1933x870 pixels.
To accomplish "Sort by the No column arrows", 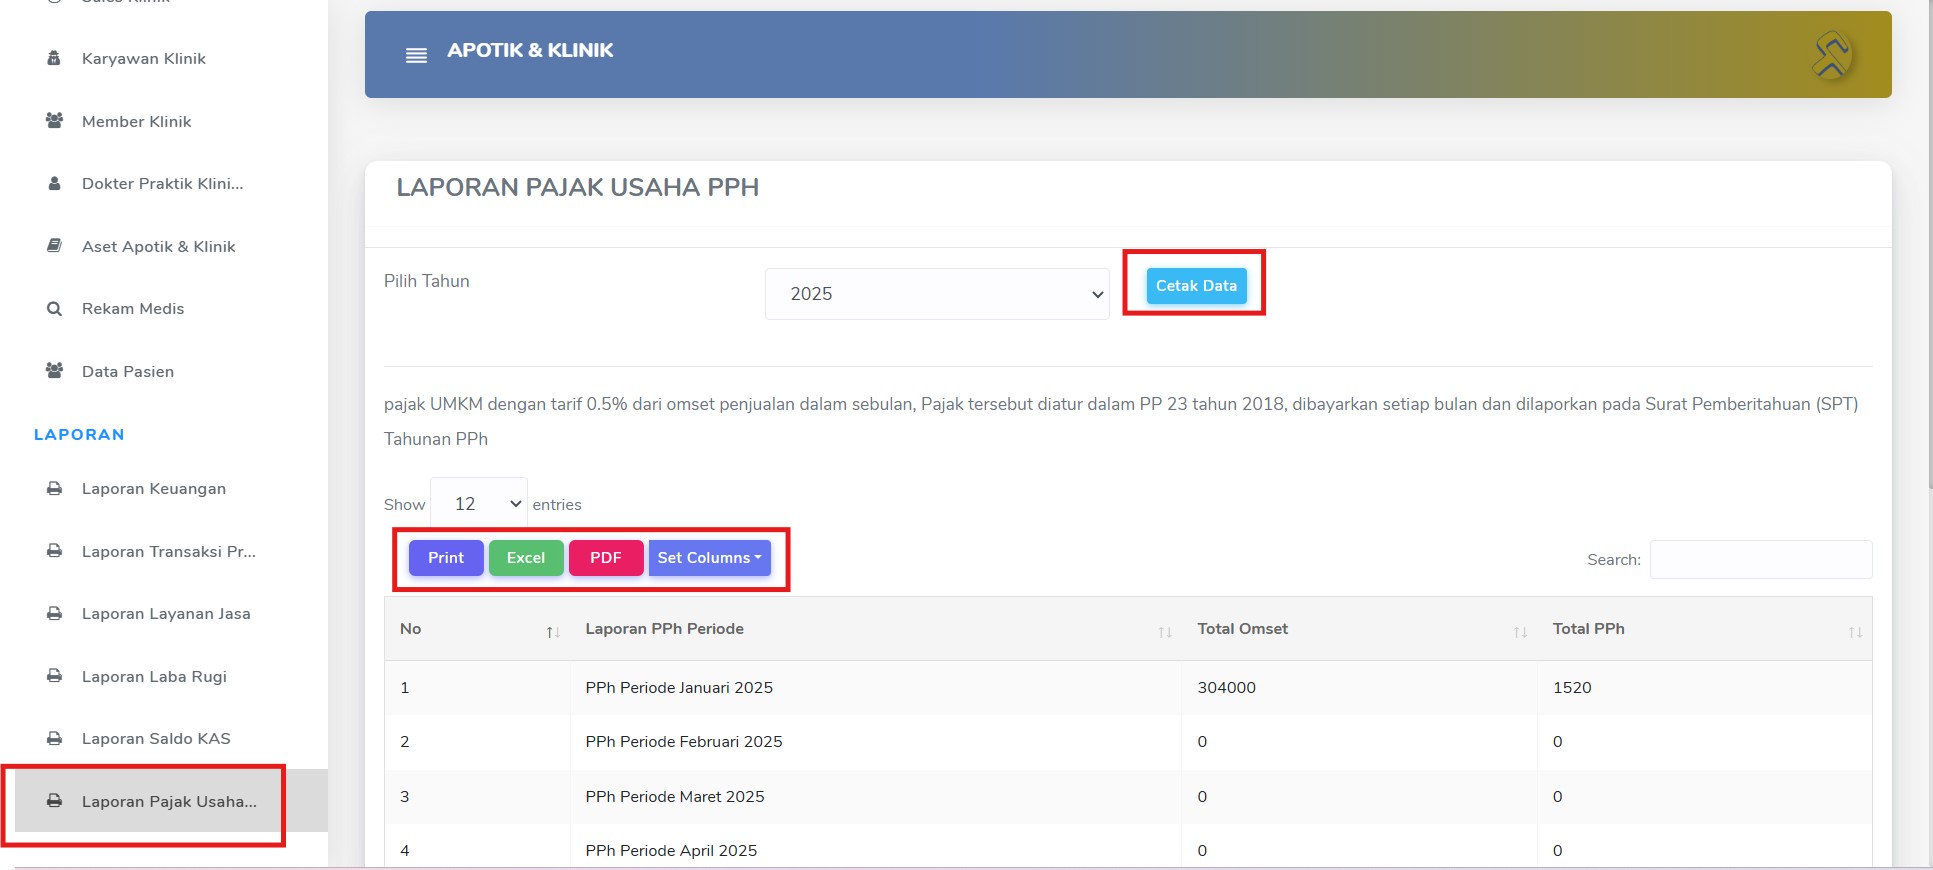I will coord(553,632).
